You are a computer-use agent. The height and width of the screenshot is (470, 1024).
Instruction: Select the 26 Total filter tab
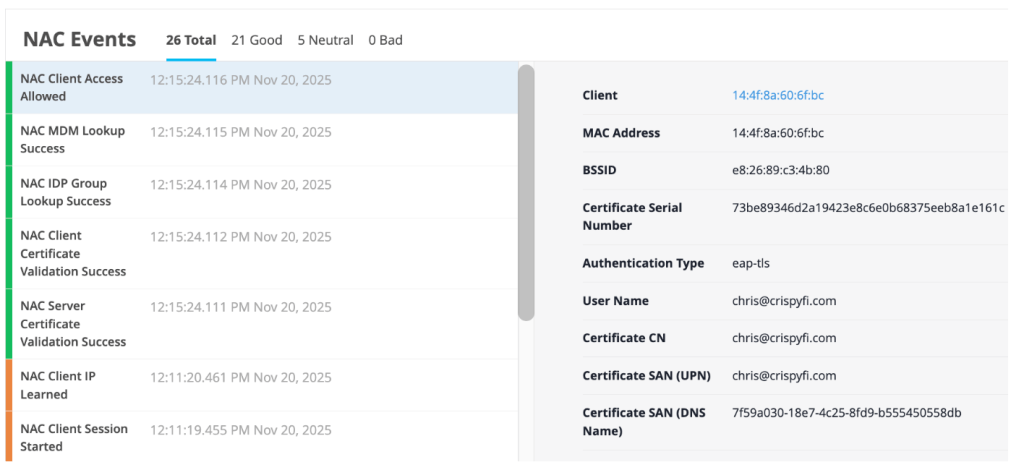point(190,40)
